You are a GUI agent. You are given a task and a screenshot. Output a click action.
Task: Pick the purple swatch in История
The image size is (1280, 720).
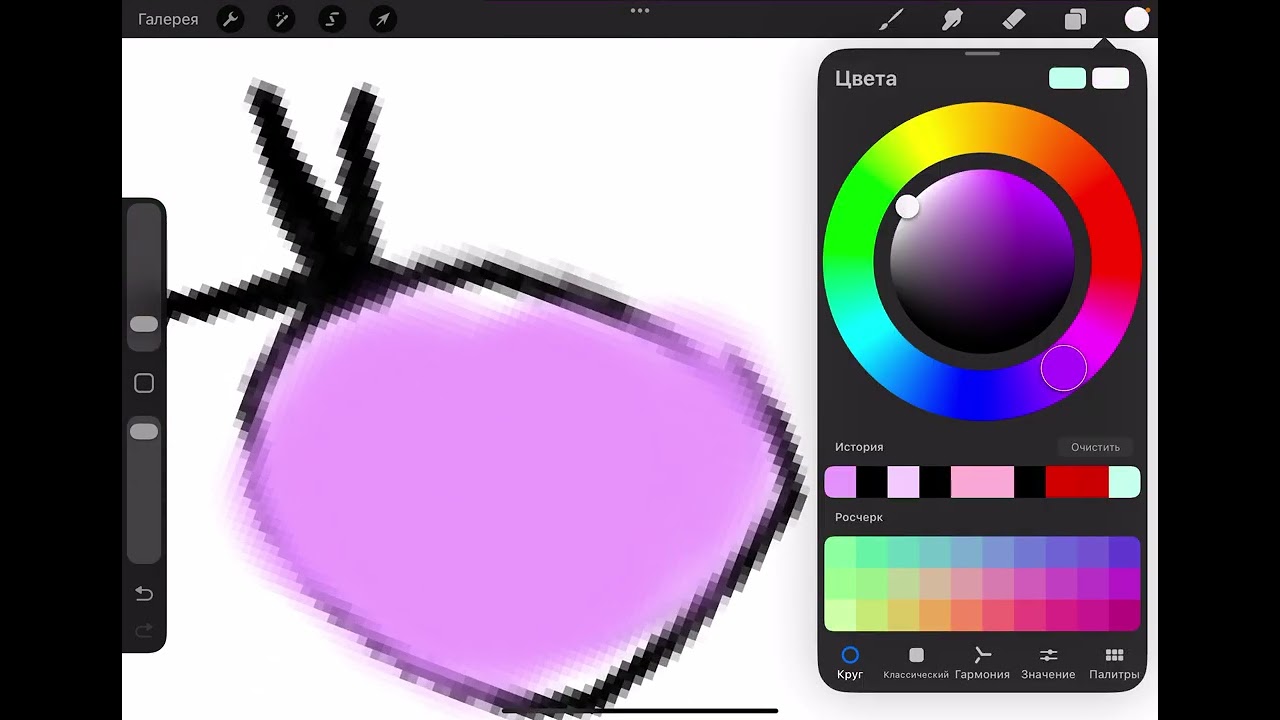click(x=840, y=482)
